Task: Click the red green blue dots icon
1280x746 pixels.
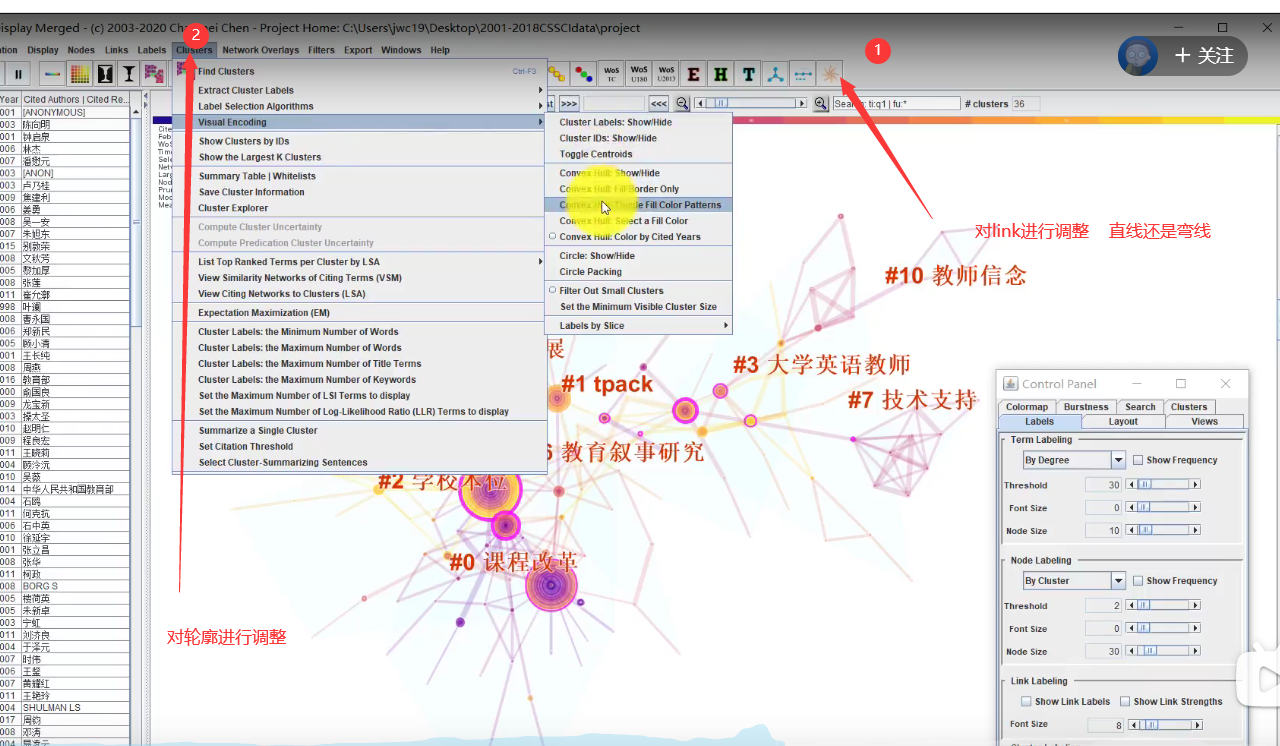Action: coord(584,74)
